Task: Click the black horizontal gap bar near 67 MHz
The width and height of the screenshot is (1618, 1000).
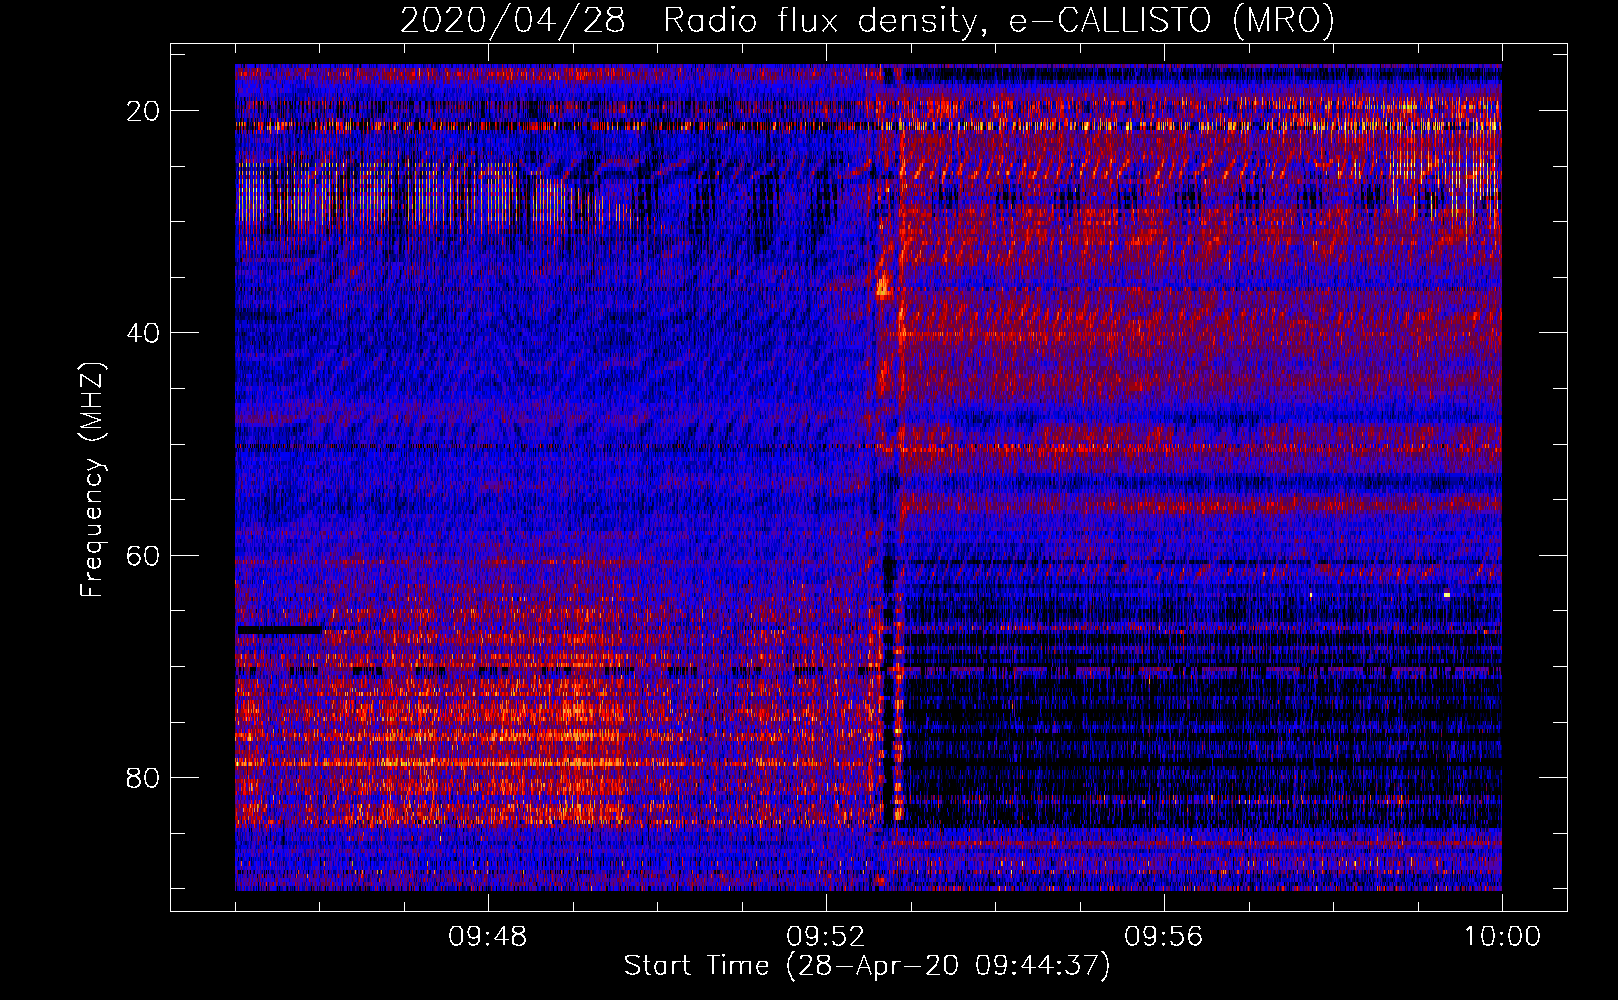Action: click(279, 630)
